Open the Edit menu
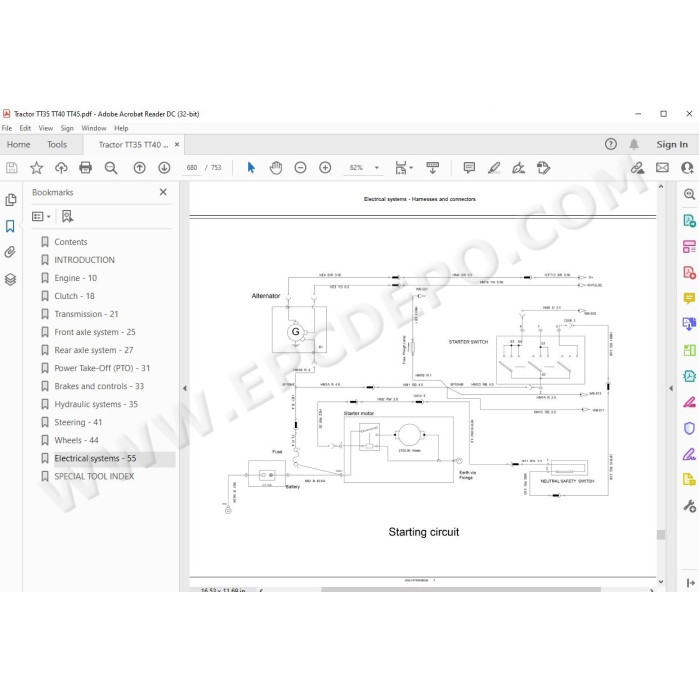 [x=25, y=128]
